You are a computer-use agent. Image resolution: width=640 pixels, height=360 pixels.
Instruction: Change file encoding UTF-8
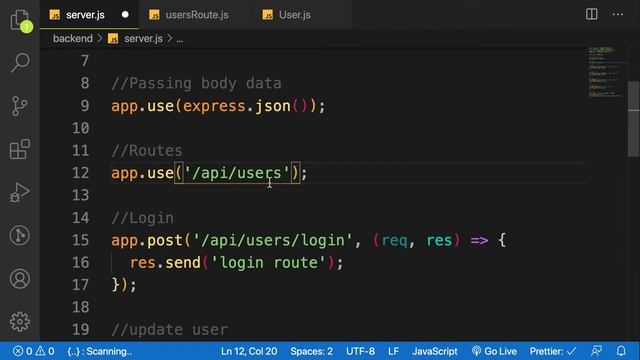point(360,351)
